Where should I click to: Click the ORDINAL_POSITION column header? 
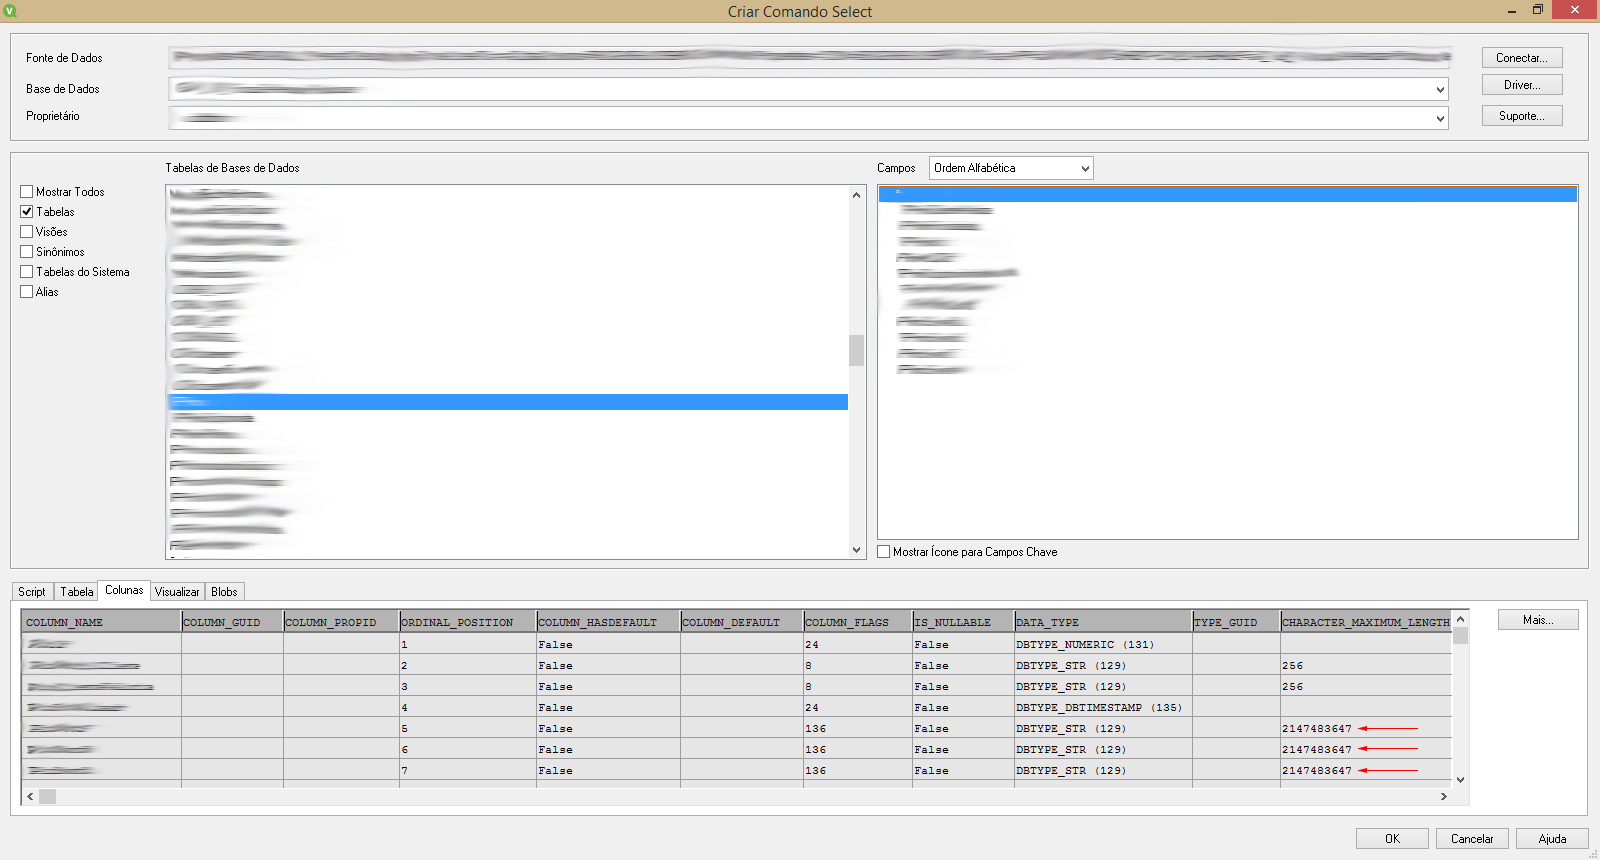pos(468,622)
